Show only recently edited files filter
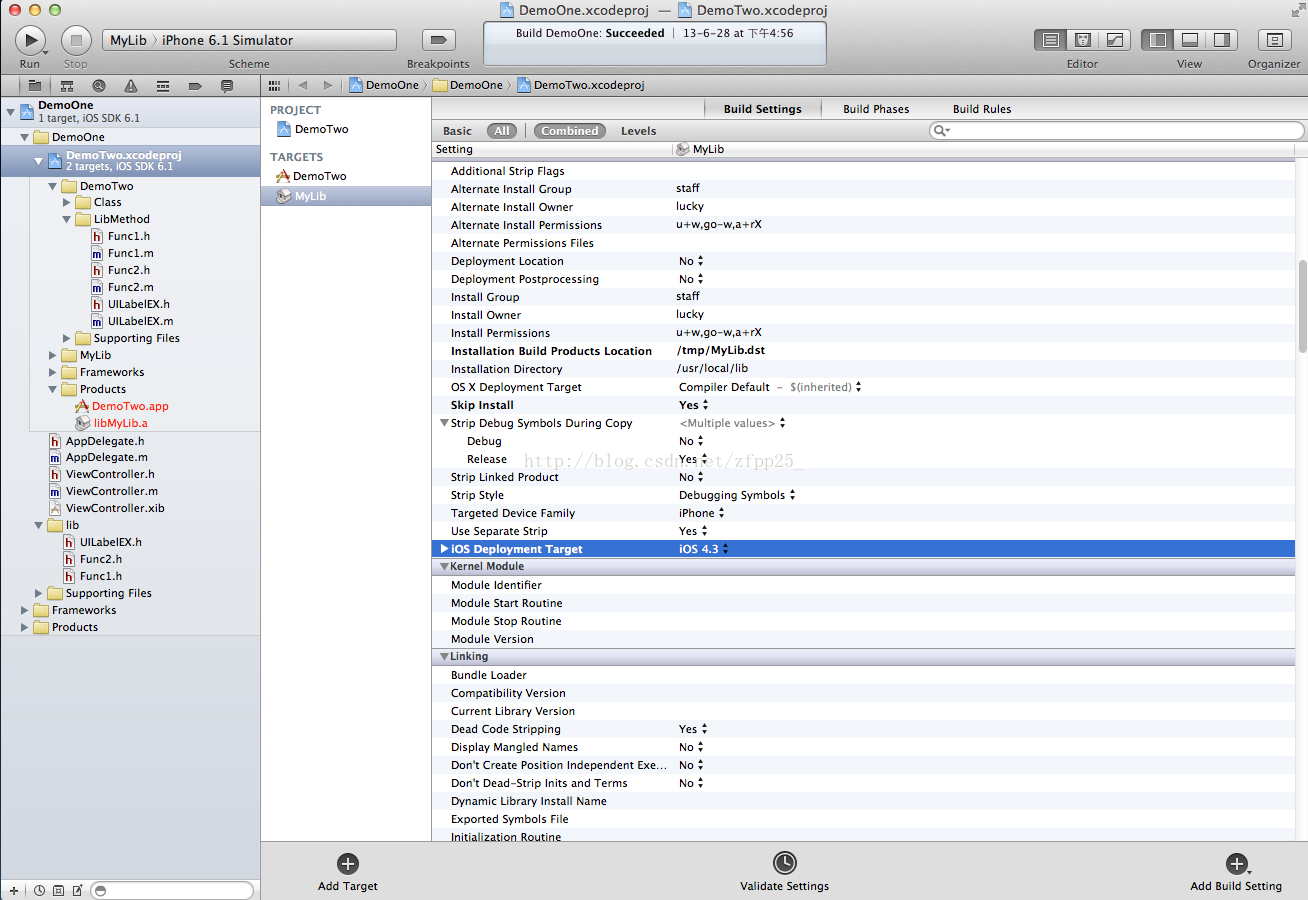The image size is (1308, 900). (39, 890)
